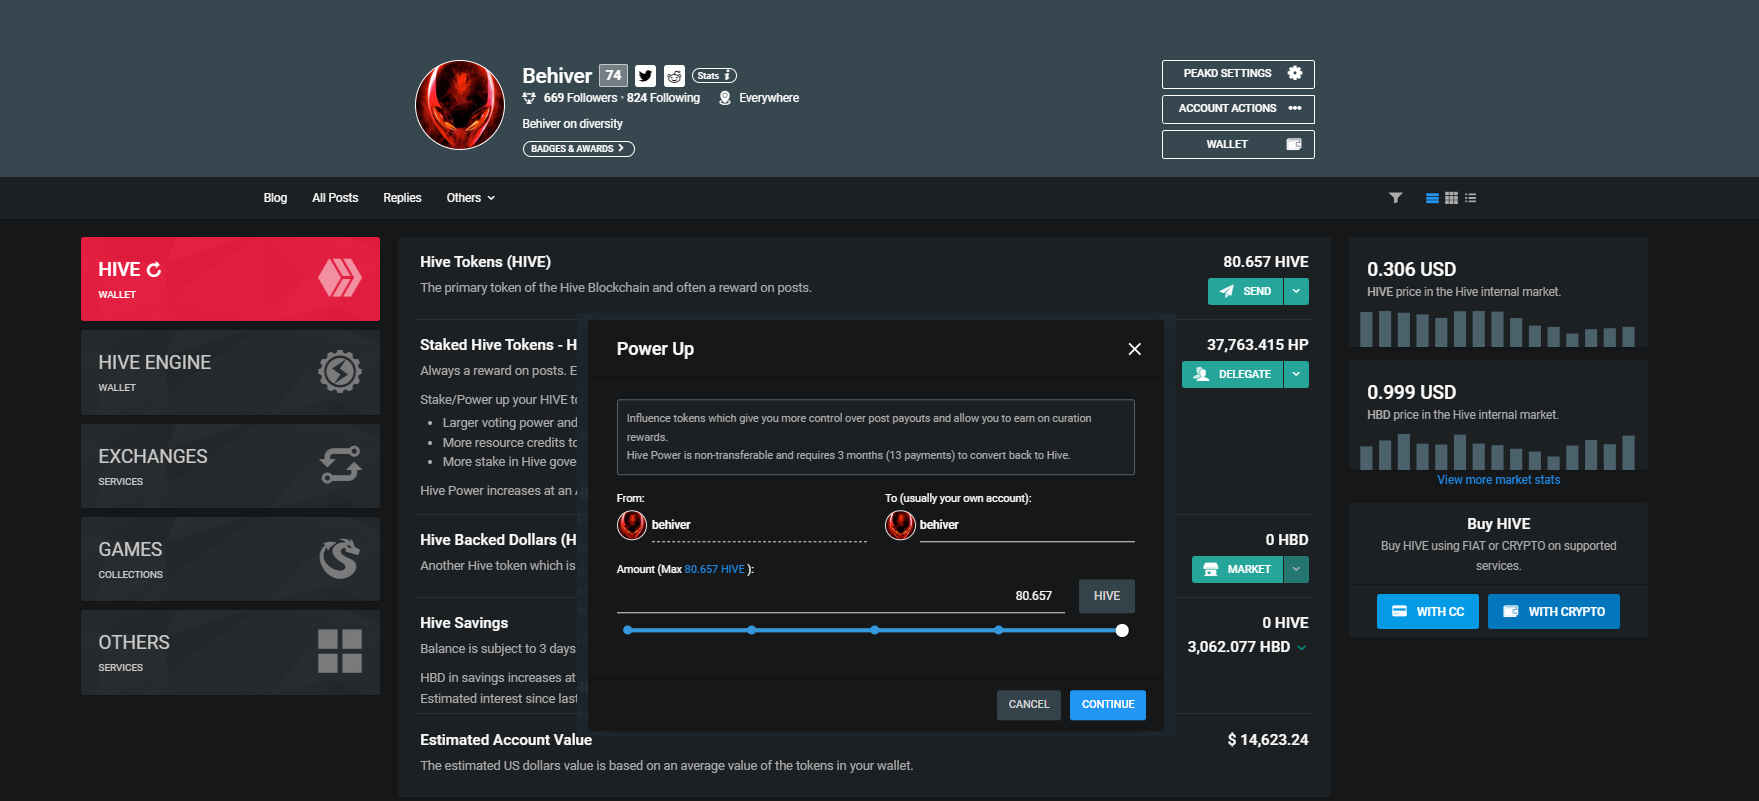Open Behiver's Twitter profile icon
This screenshot has height=801, width=1759.
[x=645, y=76]
